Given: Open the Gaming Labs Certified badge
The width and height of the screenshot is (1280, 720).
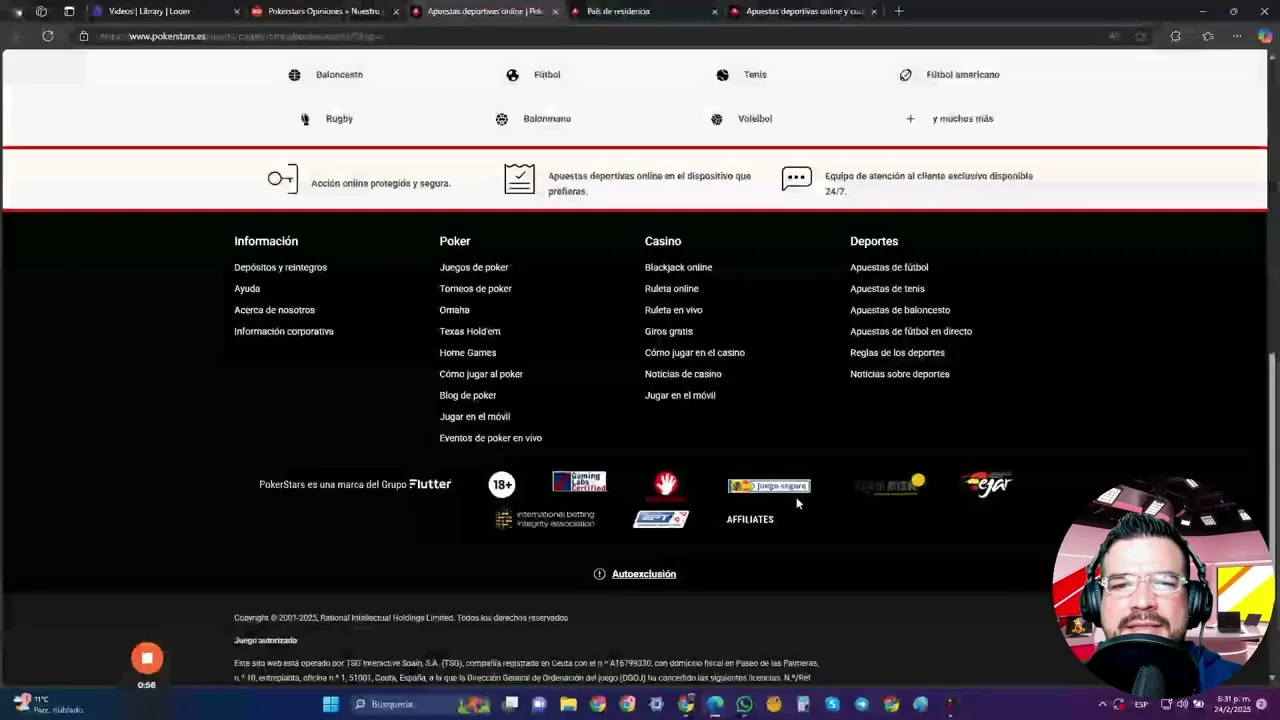Looking at the screenshot, I should 579,482.
